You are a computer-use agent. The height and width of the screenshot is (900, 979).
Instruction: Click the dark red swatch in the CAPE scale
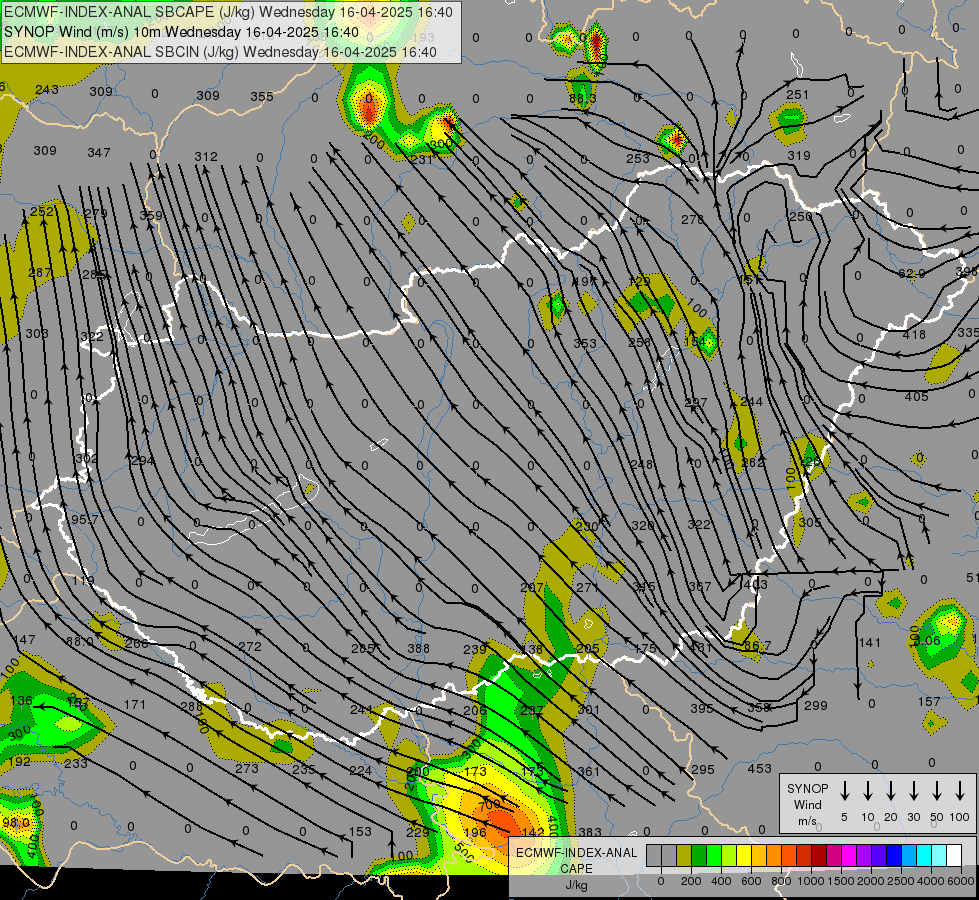point(820,855)
